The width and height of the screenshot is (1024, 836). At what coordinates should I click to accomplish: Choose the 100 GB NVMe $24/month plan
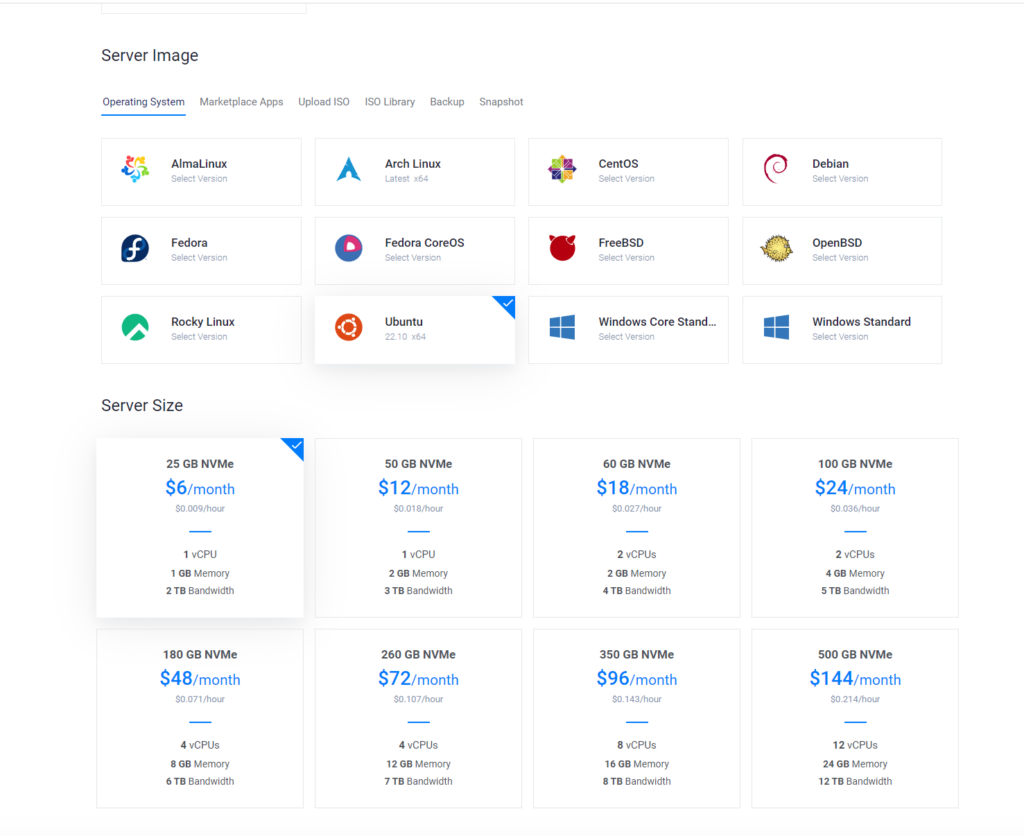tap(855, 528)
